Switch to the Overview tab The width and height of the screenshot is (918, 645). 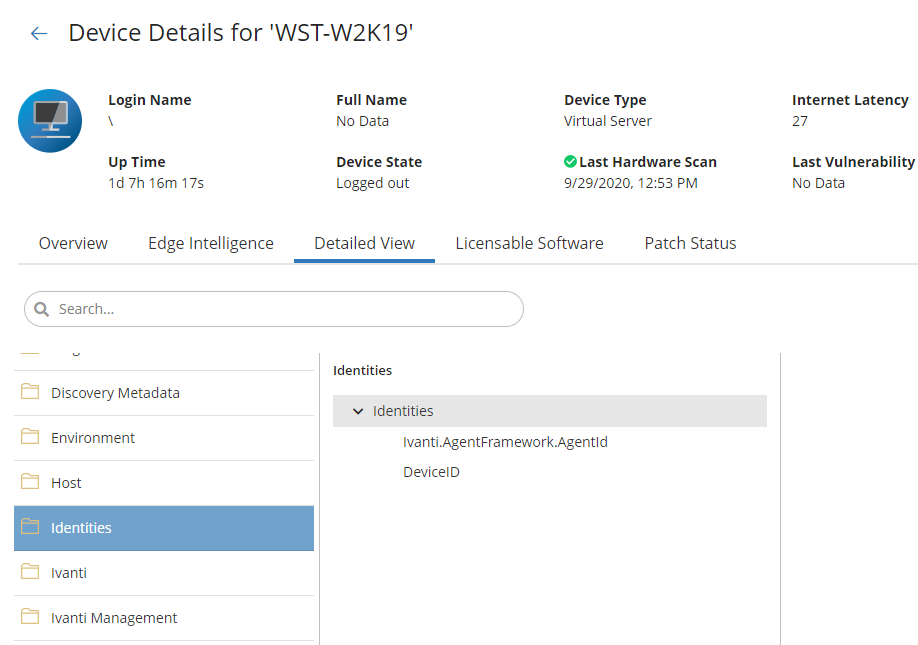pyautogui.click(x=73, y=243)
